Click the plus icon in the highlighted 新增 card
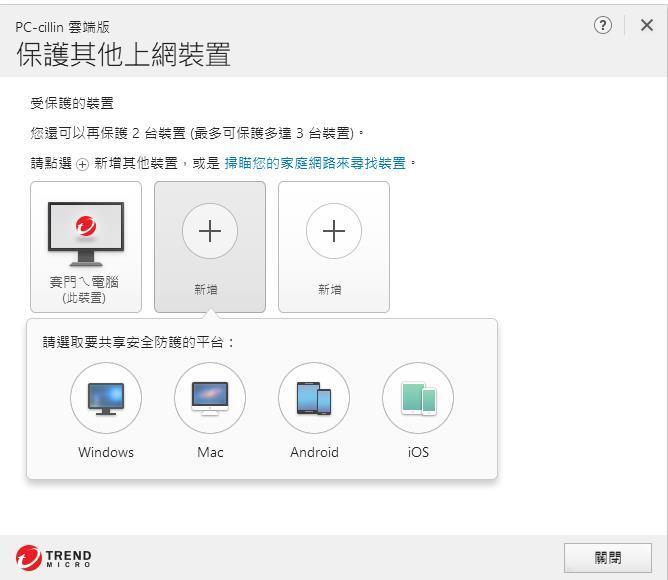Viewport: 668px width, 580px height. [x=210, y=231]
